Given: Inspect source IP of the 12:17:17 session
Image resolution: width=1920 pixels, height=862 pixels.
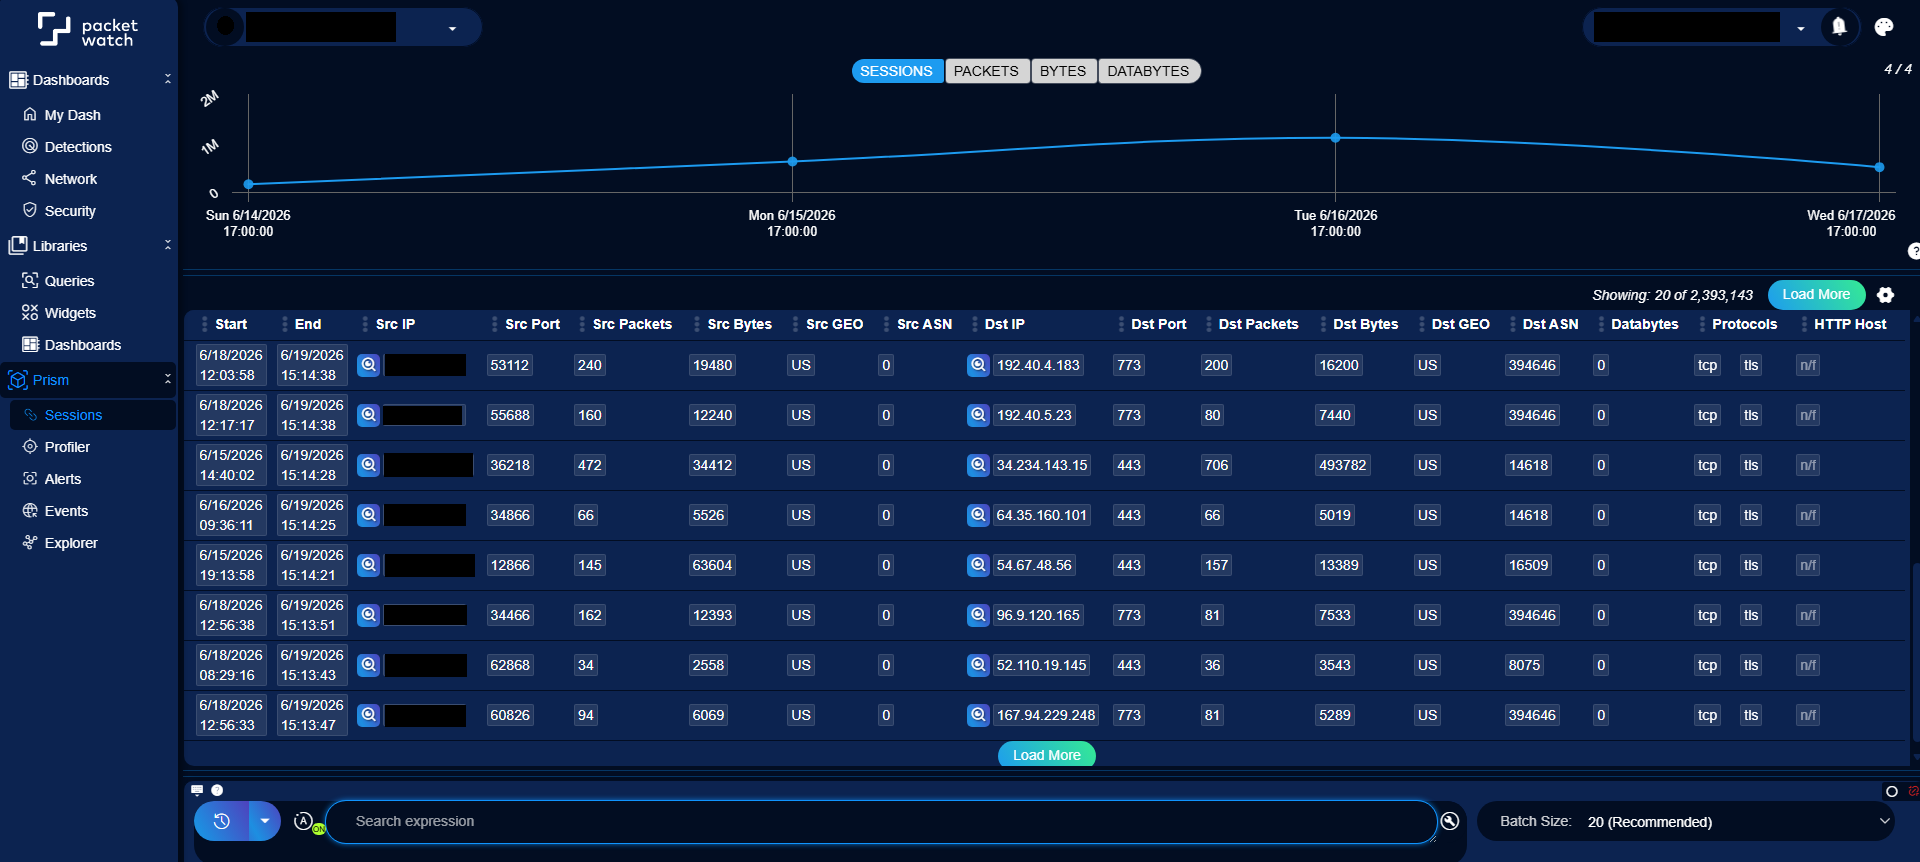Looking at the screenshot, I should tap(369, 415).
